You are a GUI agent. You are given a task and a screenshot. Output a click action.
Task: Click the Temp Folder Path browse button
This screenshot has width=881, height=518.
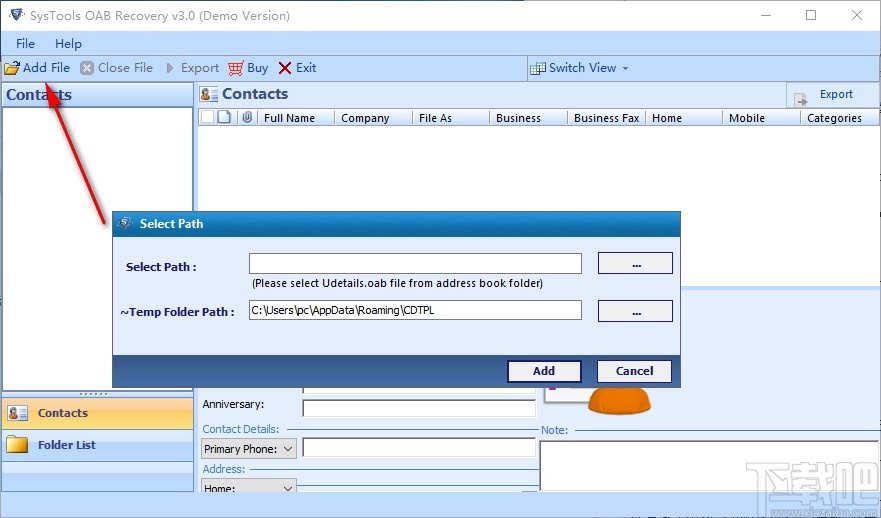[x=635, y=311]
